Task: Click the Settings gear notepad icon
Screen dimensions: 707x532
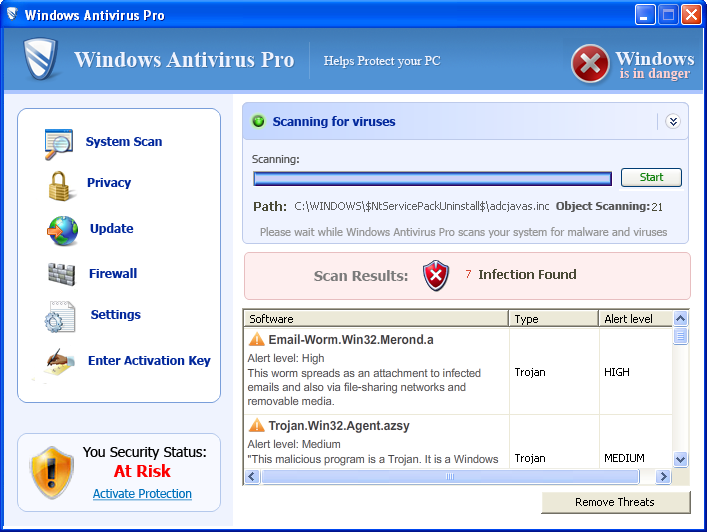Action: [x=60, y=316]
